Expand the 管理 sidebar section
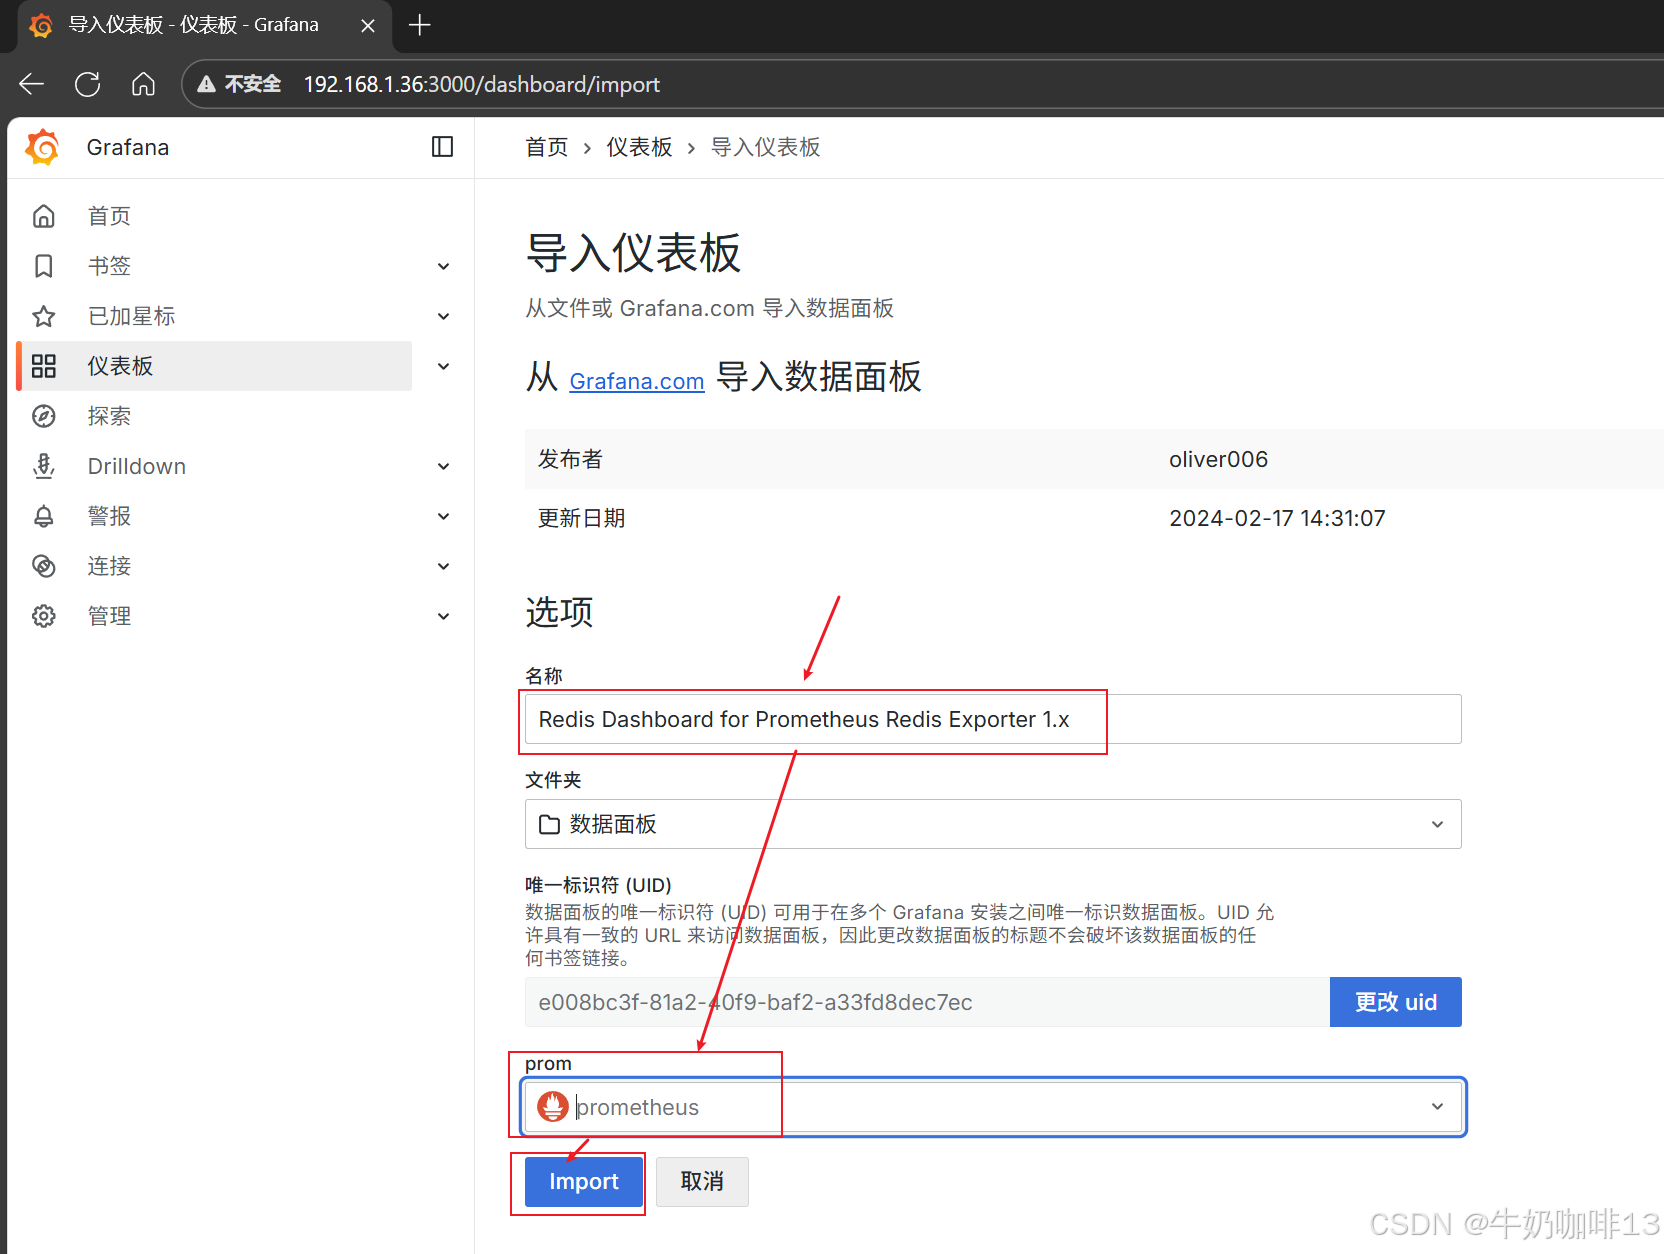This screenshot has width=1664, height=1254. 444,616
